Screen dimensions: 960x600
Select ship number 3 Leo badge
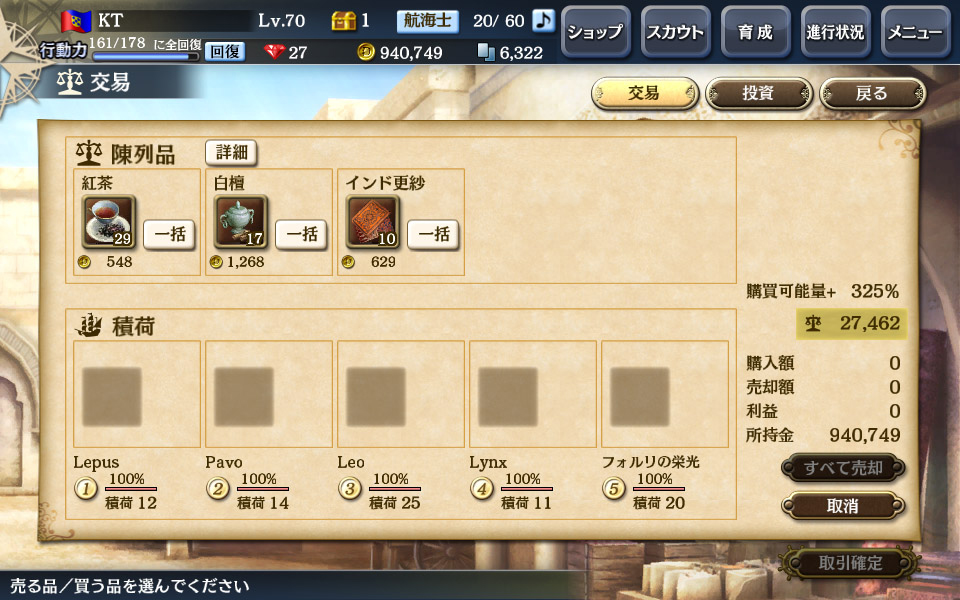click(x=350, y=489)
